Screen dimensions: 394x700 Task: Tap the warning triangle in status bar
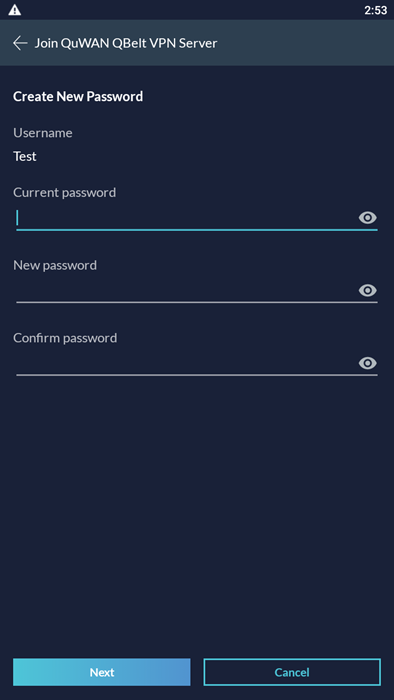tap(14, 10)
